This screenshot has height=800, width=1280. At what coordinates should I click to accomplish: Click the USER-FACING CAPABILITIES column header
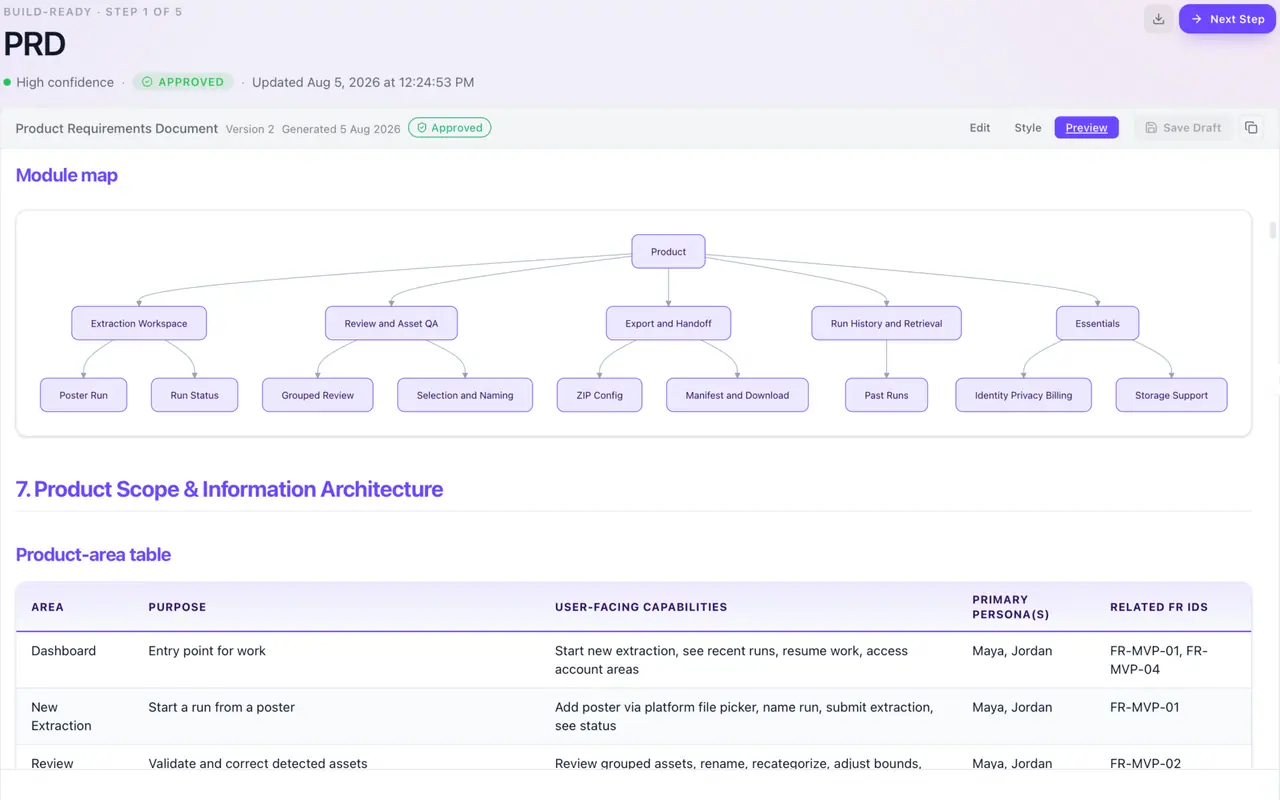[641, 607]
